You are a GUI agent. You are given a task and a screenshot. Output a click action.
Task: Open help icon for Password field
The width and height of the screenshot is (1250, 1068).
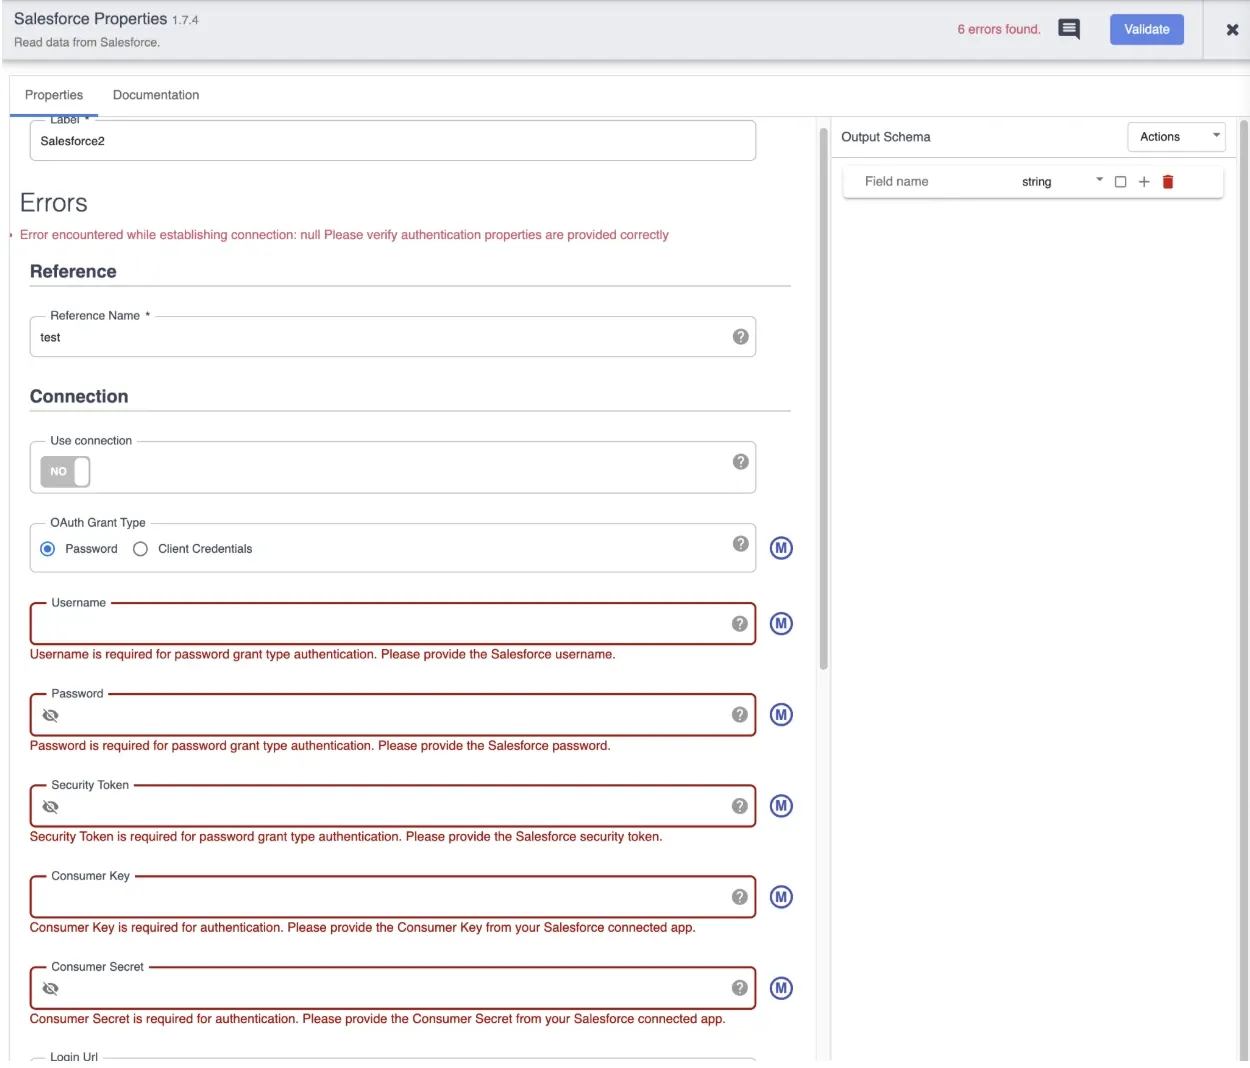740,715
